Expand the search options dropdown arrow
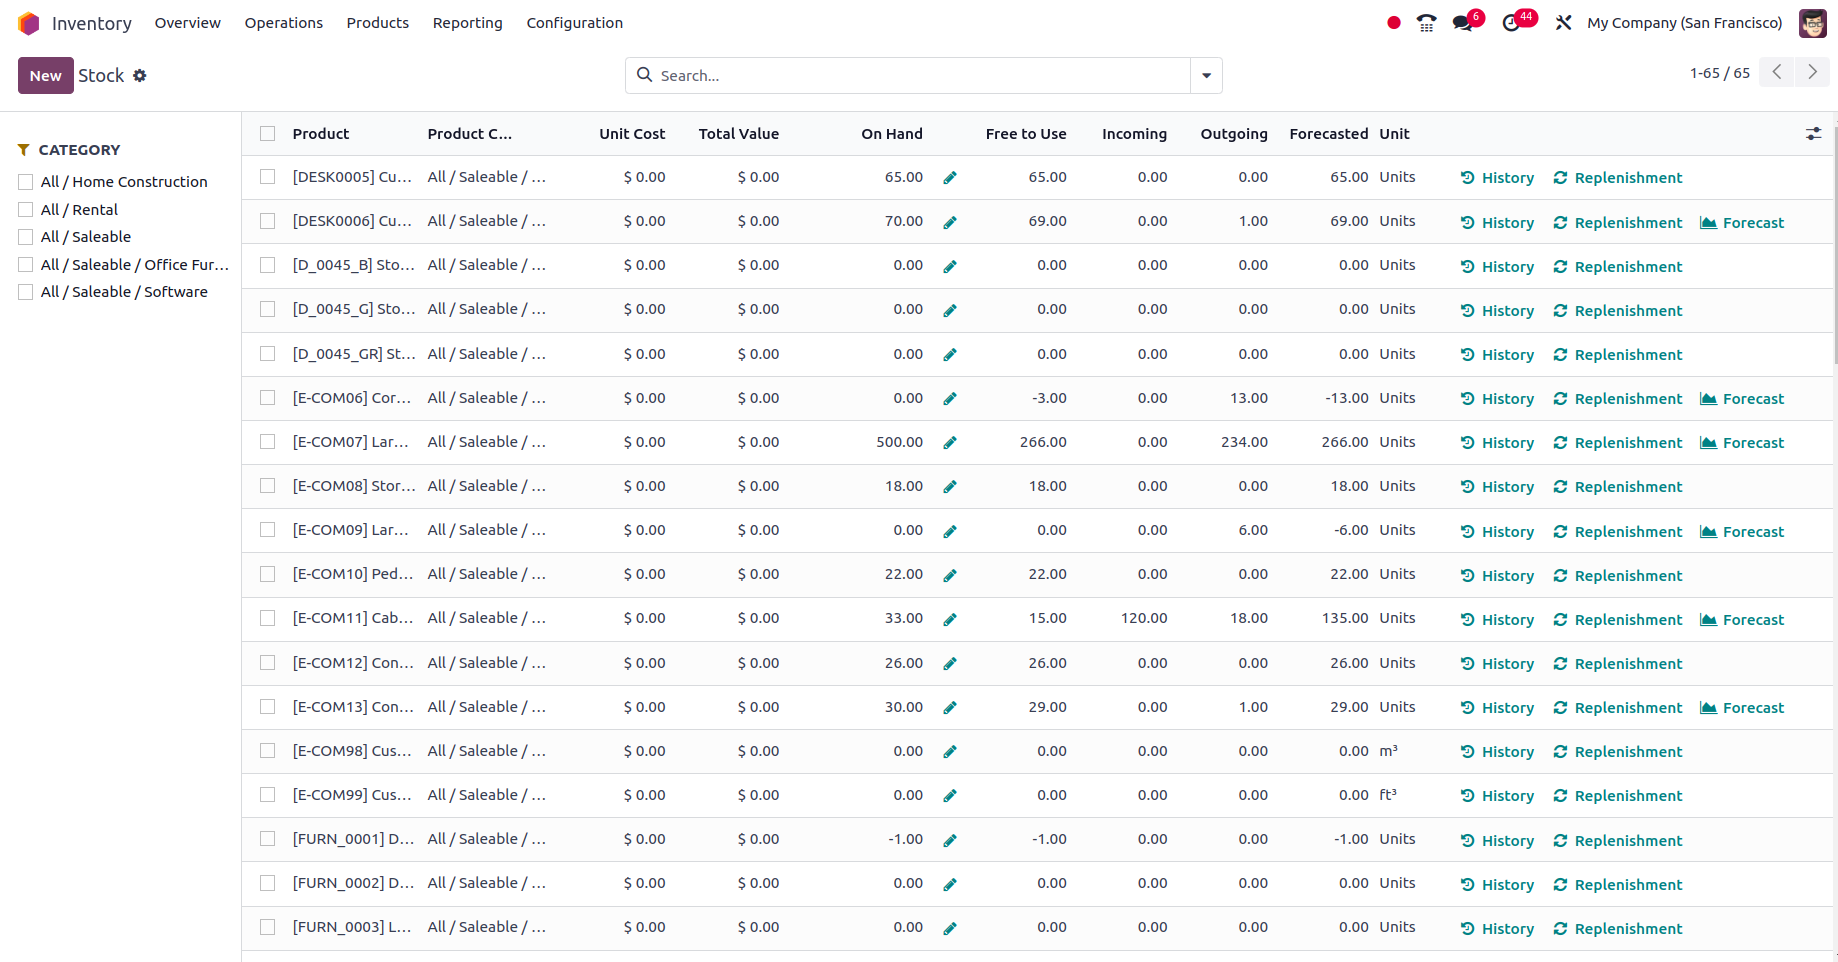Screen dimensions: 1838x962 (1206, 76)
